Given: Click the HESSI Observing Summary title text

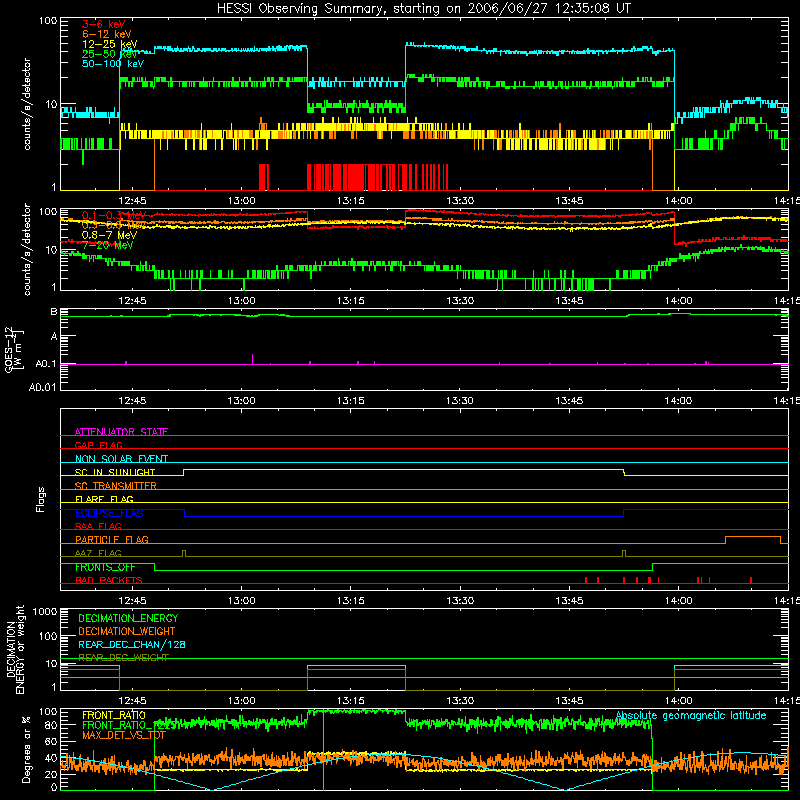Looking at the screenshot, I should 423,9.
